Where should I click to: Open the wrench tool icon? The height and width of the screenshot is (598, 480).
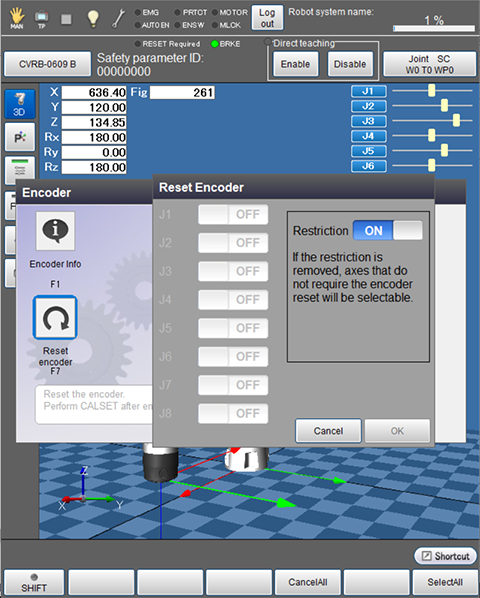(x=119, y=18)
